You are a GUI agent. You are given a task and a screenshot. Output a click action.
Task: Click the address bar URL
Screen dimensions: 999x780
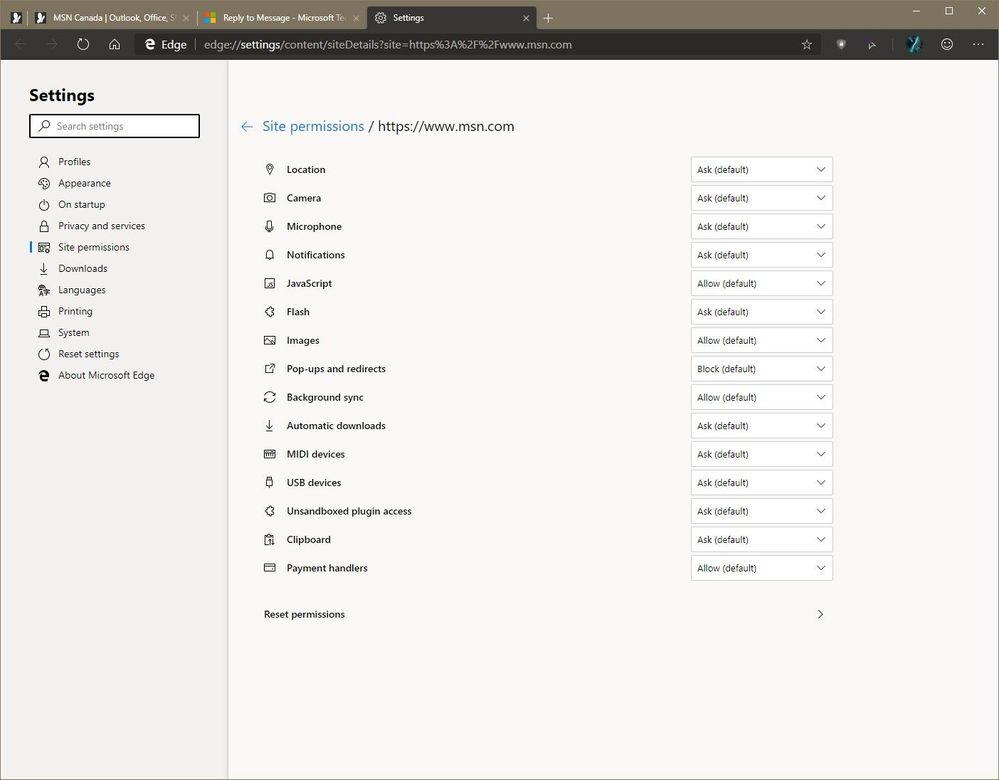pos(387,45)
